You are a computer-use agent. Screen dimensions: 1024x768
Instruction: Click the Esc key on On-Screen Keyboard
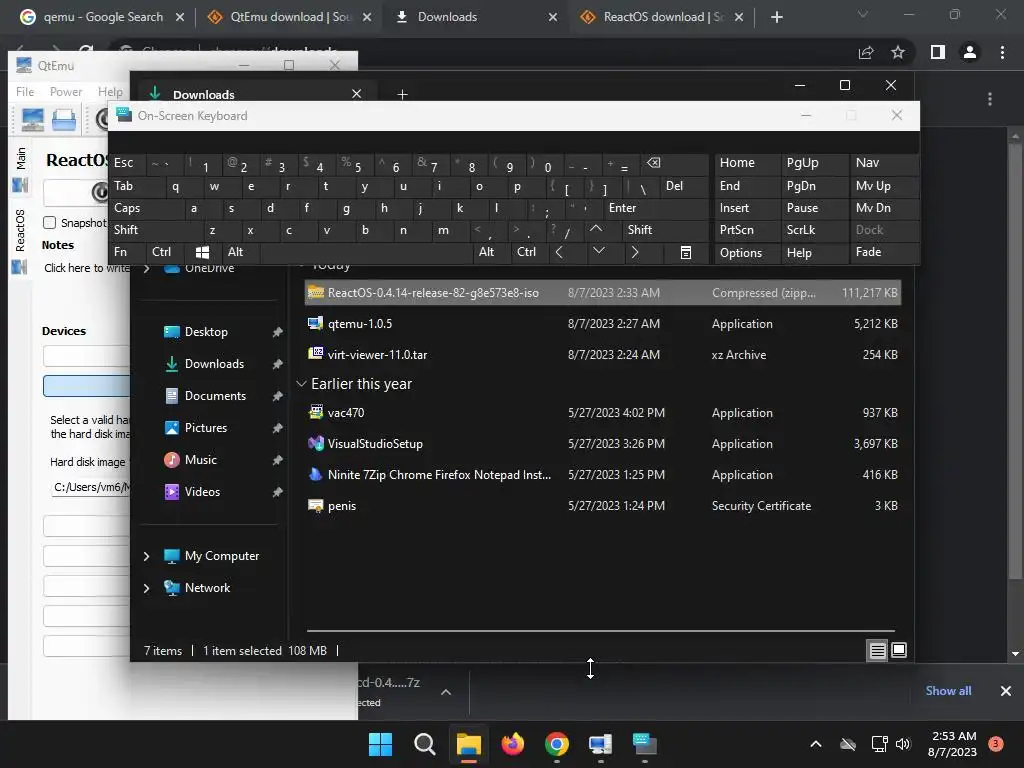pyautogui.click(x=127, y=163)
